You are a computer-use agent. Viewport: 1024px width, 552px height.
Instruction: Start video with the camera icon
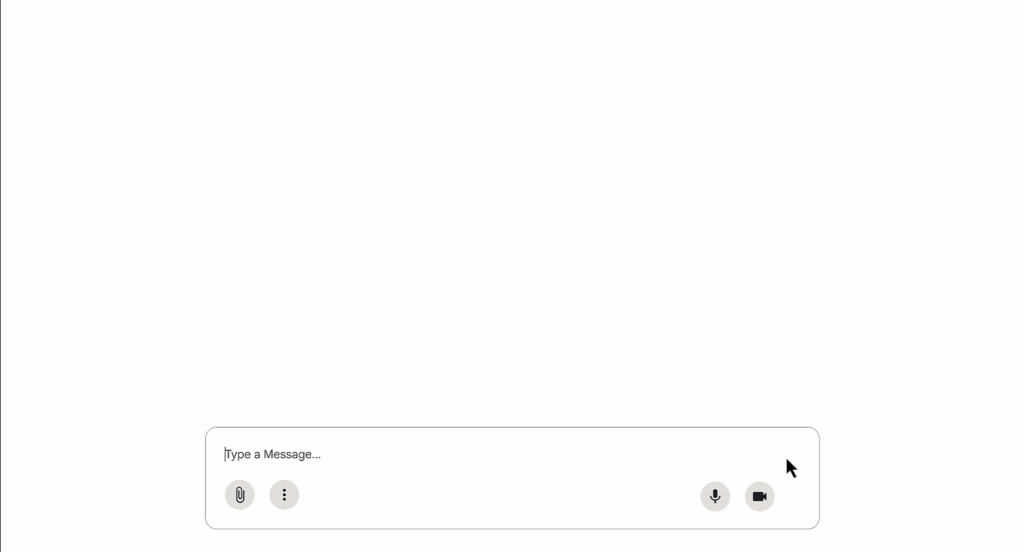point(760,496)
